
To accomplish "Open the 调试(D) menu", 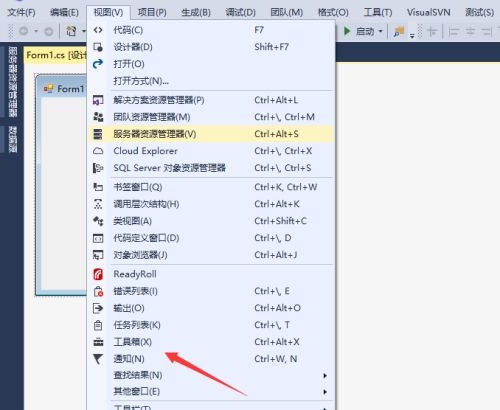I will pyautogui.click(x=240, y=13).
